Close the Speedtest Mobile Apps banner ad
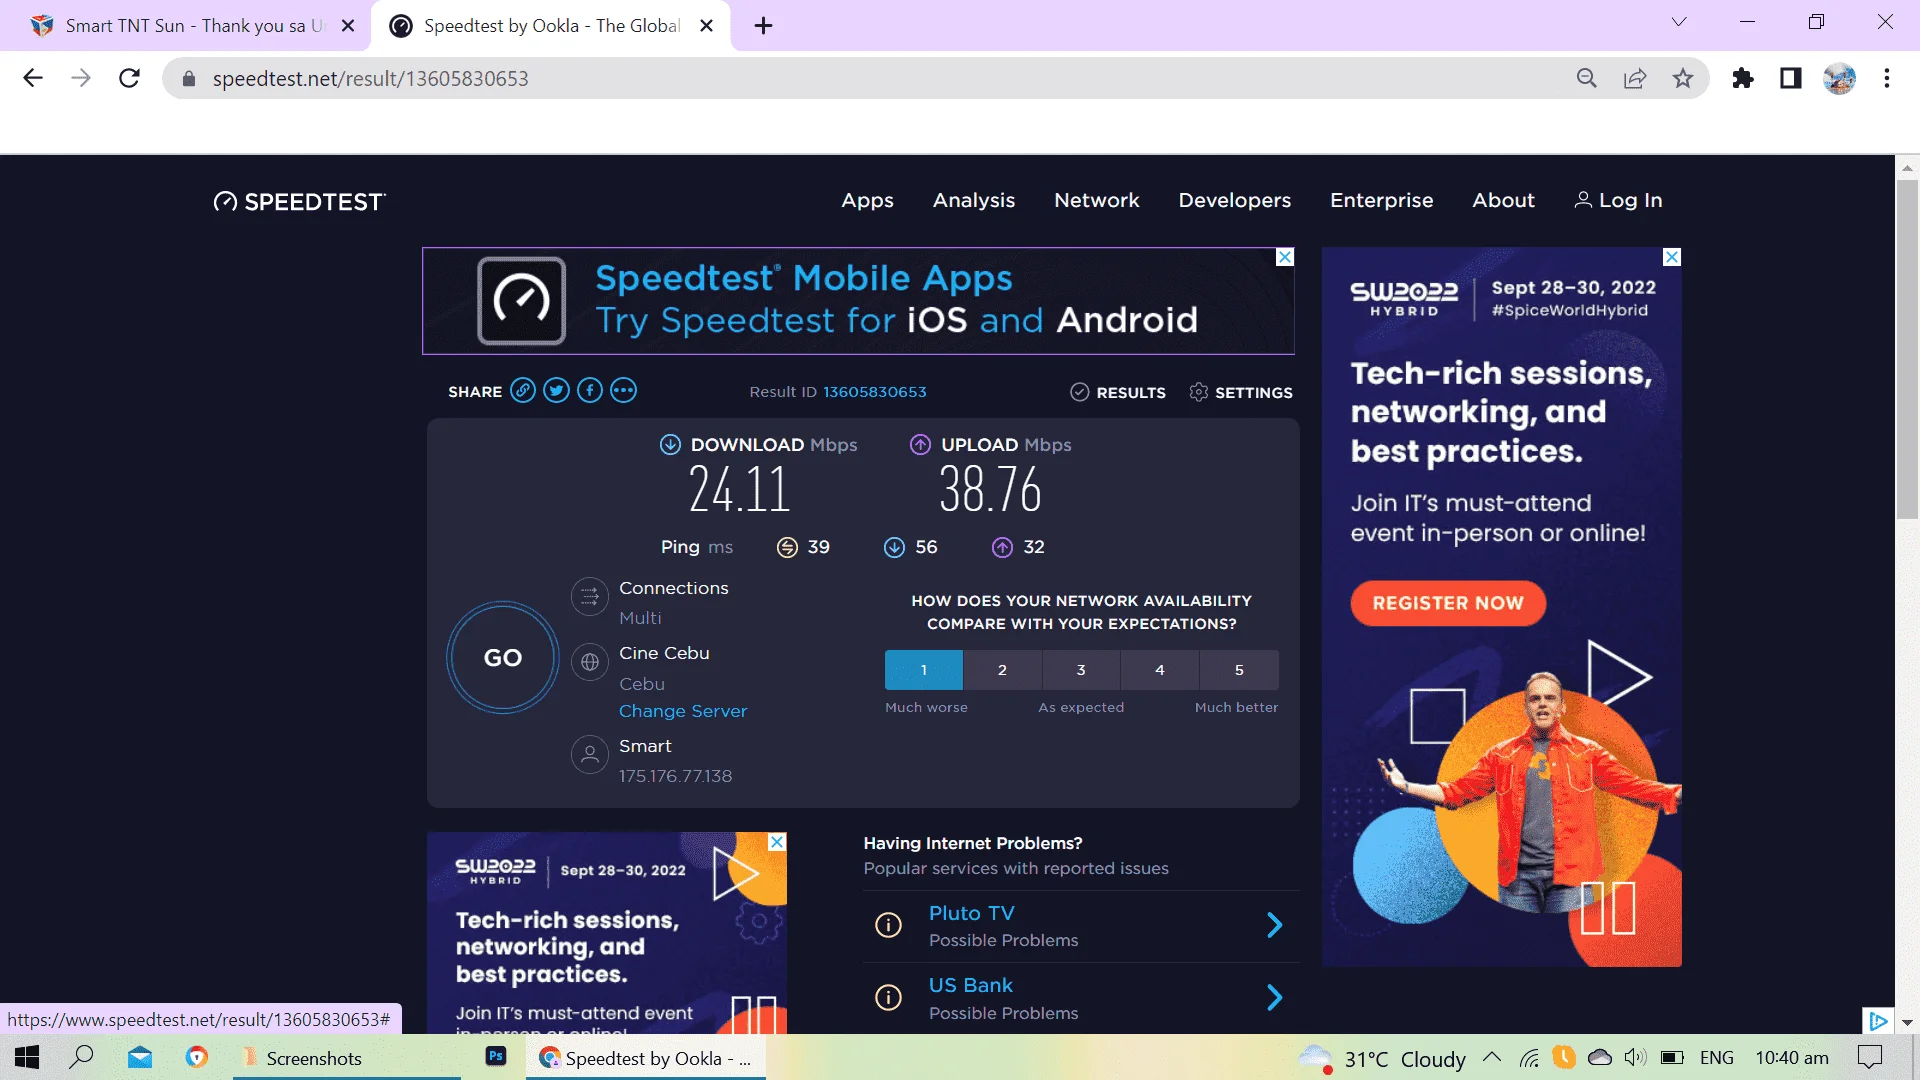The width and height of the screenshot is (1920, 1080). pos(1285,257)
